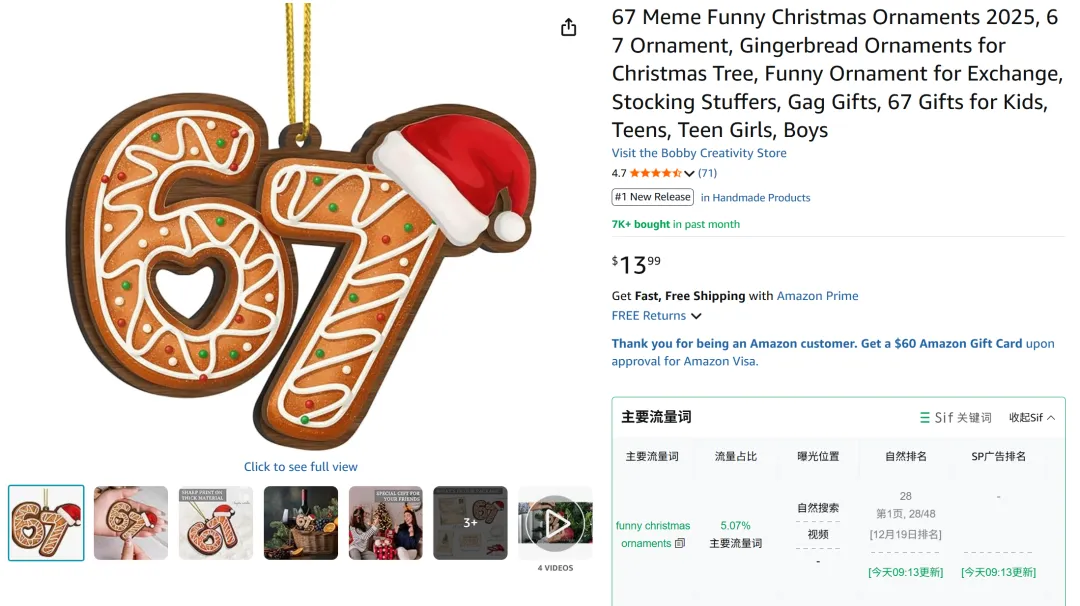Open the Sif 关键词 menu icon

coord(925,418)
